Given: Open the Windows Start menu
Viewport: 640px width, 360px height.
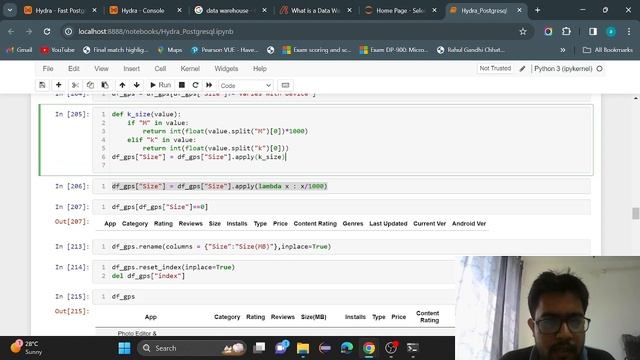Looking at the screenshot, I should coord(124,348).
